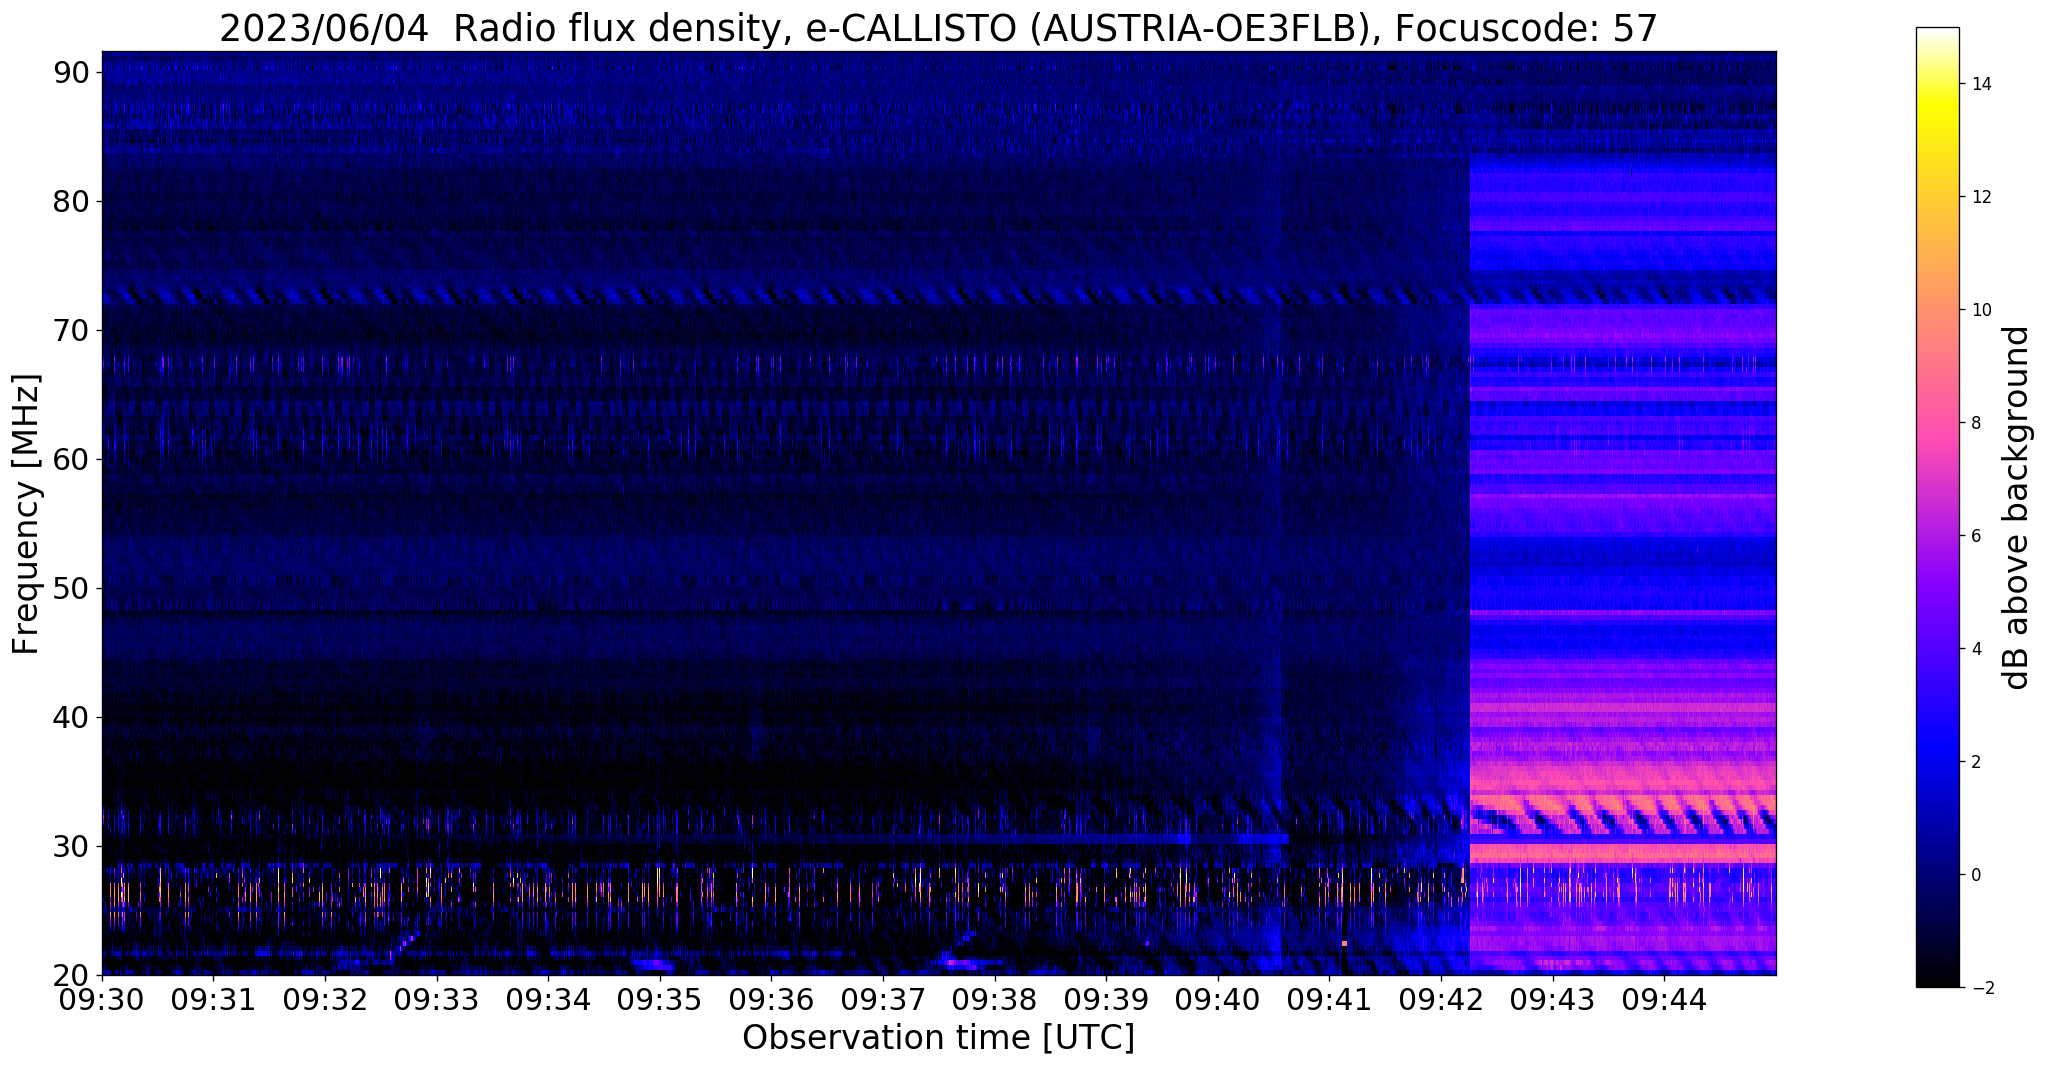The width and height of the screenshot is (2047, 1067).
Task: Click the 'Frequency [MHz]' axis label
Action: pos(27,514)
